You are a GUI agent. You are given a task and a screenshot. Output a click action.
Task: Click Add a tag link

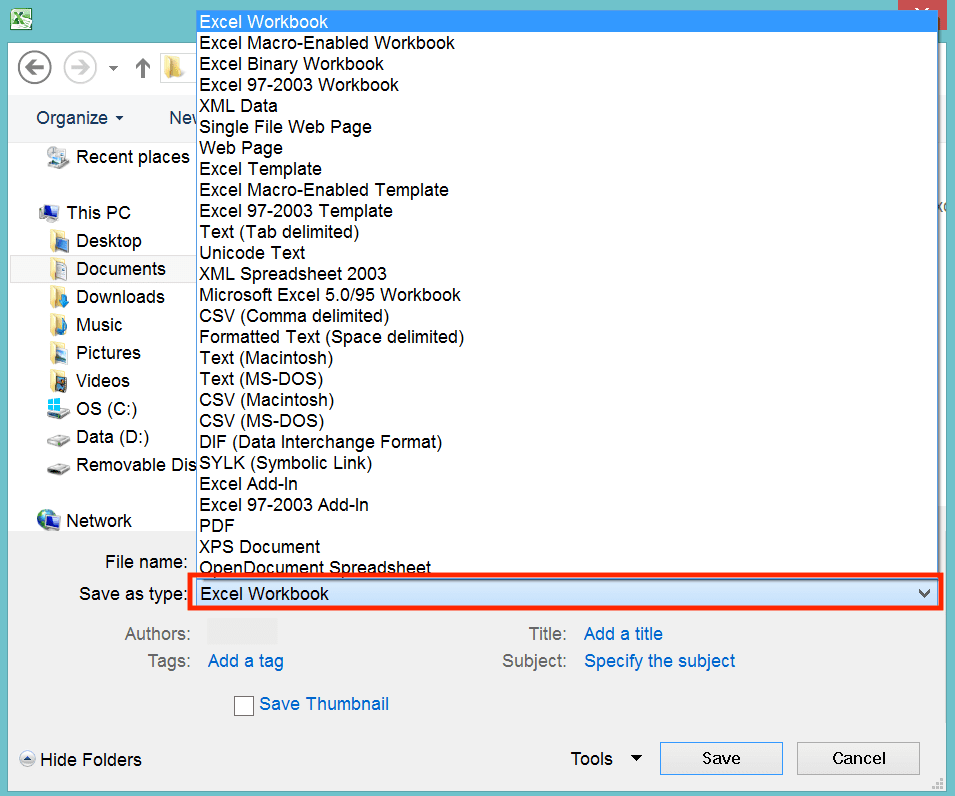[245, 661]
